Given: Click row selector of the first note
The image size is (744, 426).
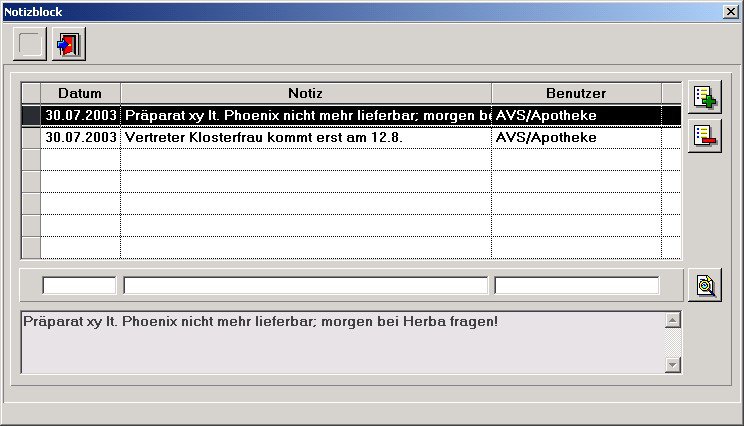Looking at the screenshot, I should point(30,115).
